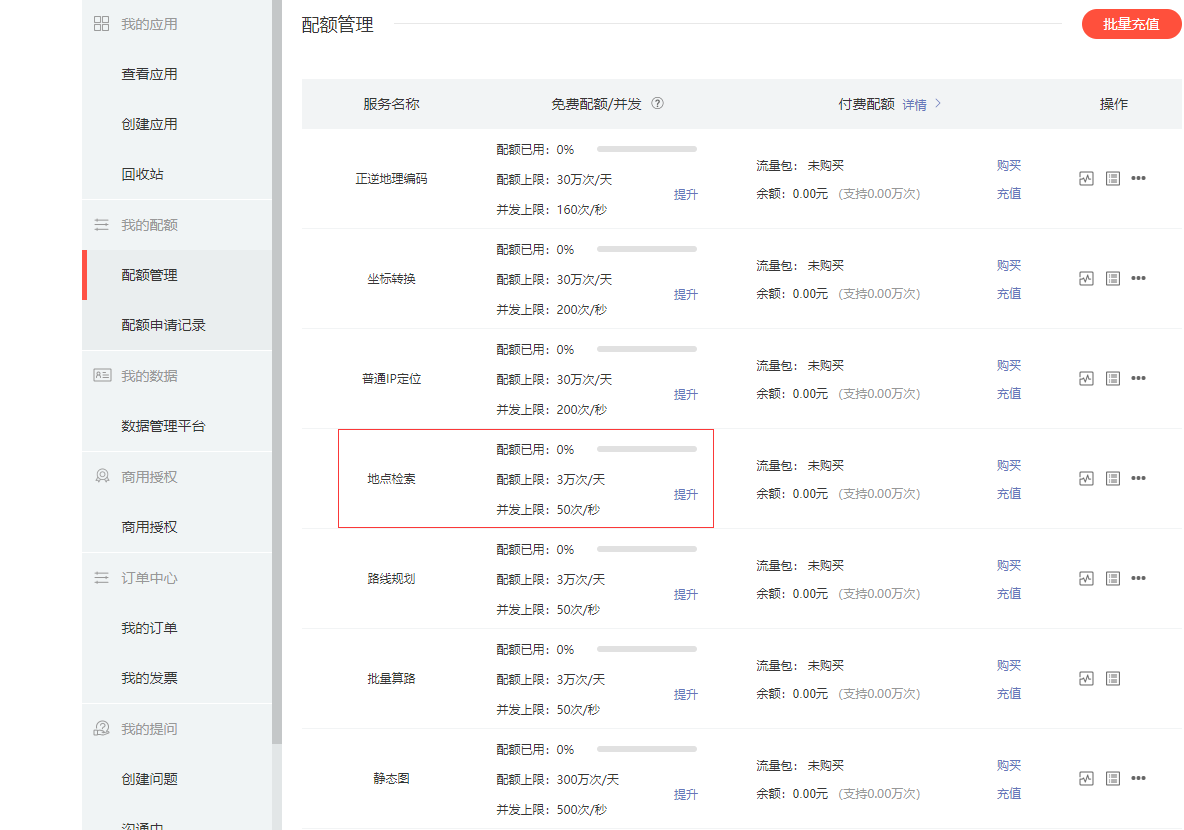Click the 我的应用 grid icon
This screenshot has height=830, width=1184.
pyautogui.click(x=101, y=24)
